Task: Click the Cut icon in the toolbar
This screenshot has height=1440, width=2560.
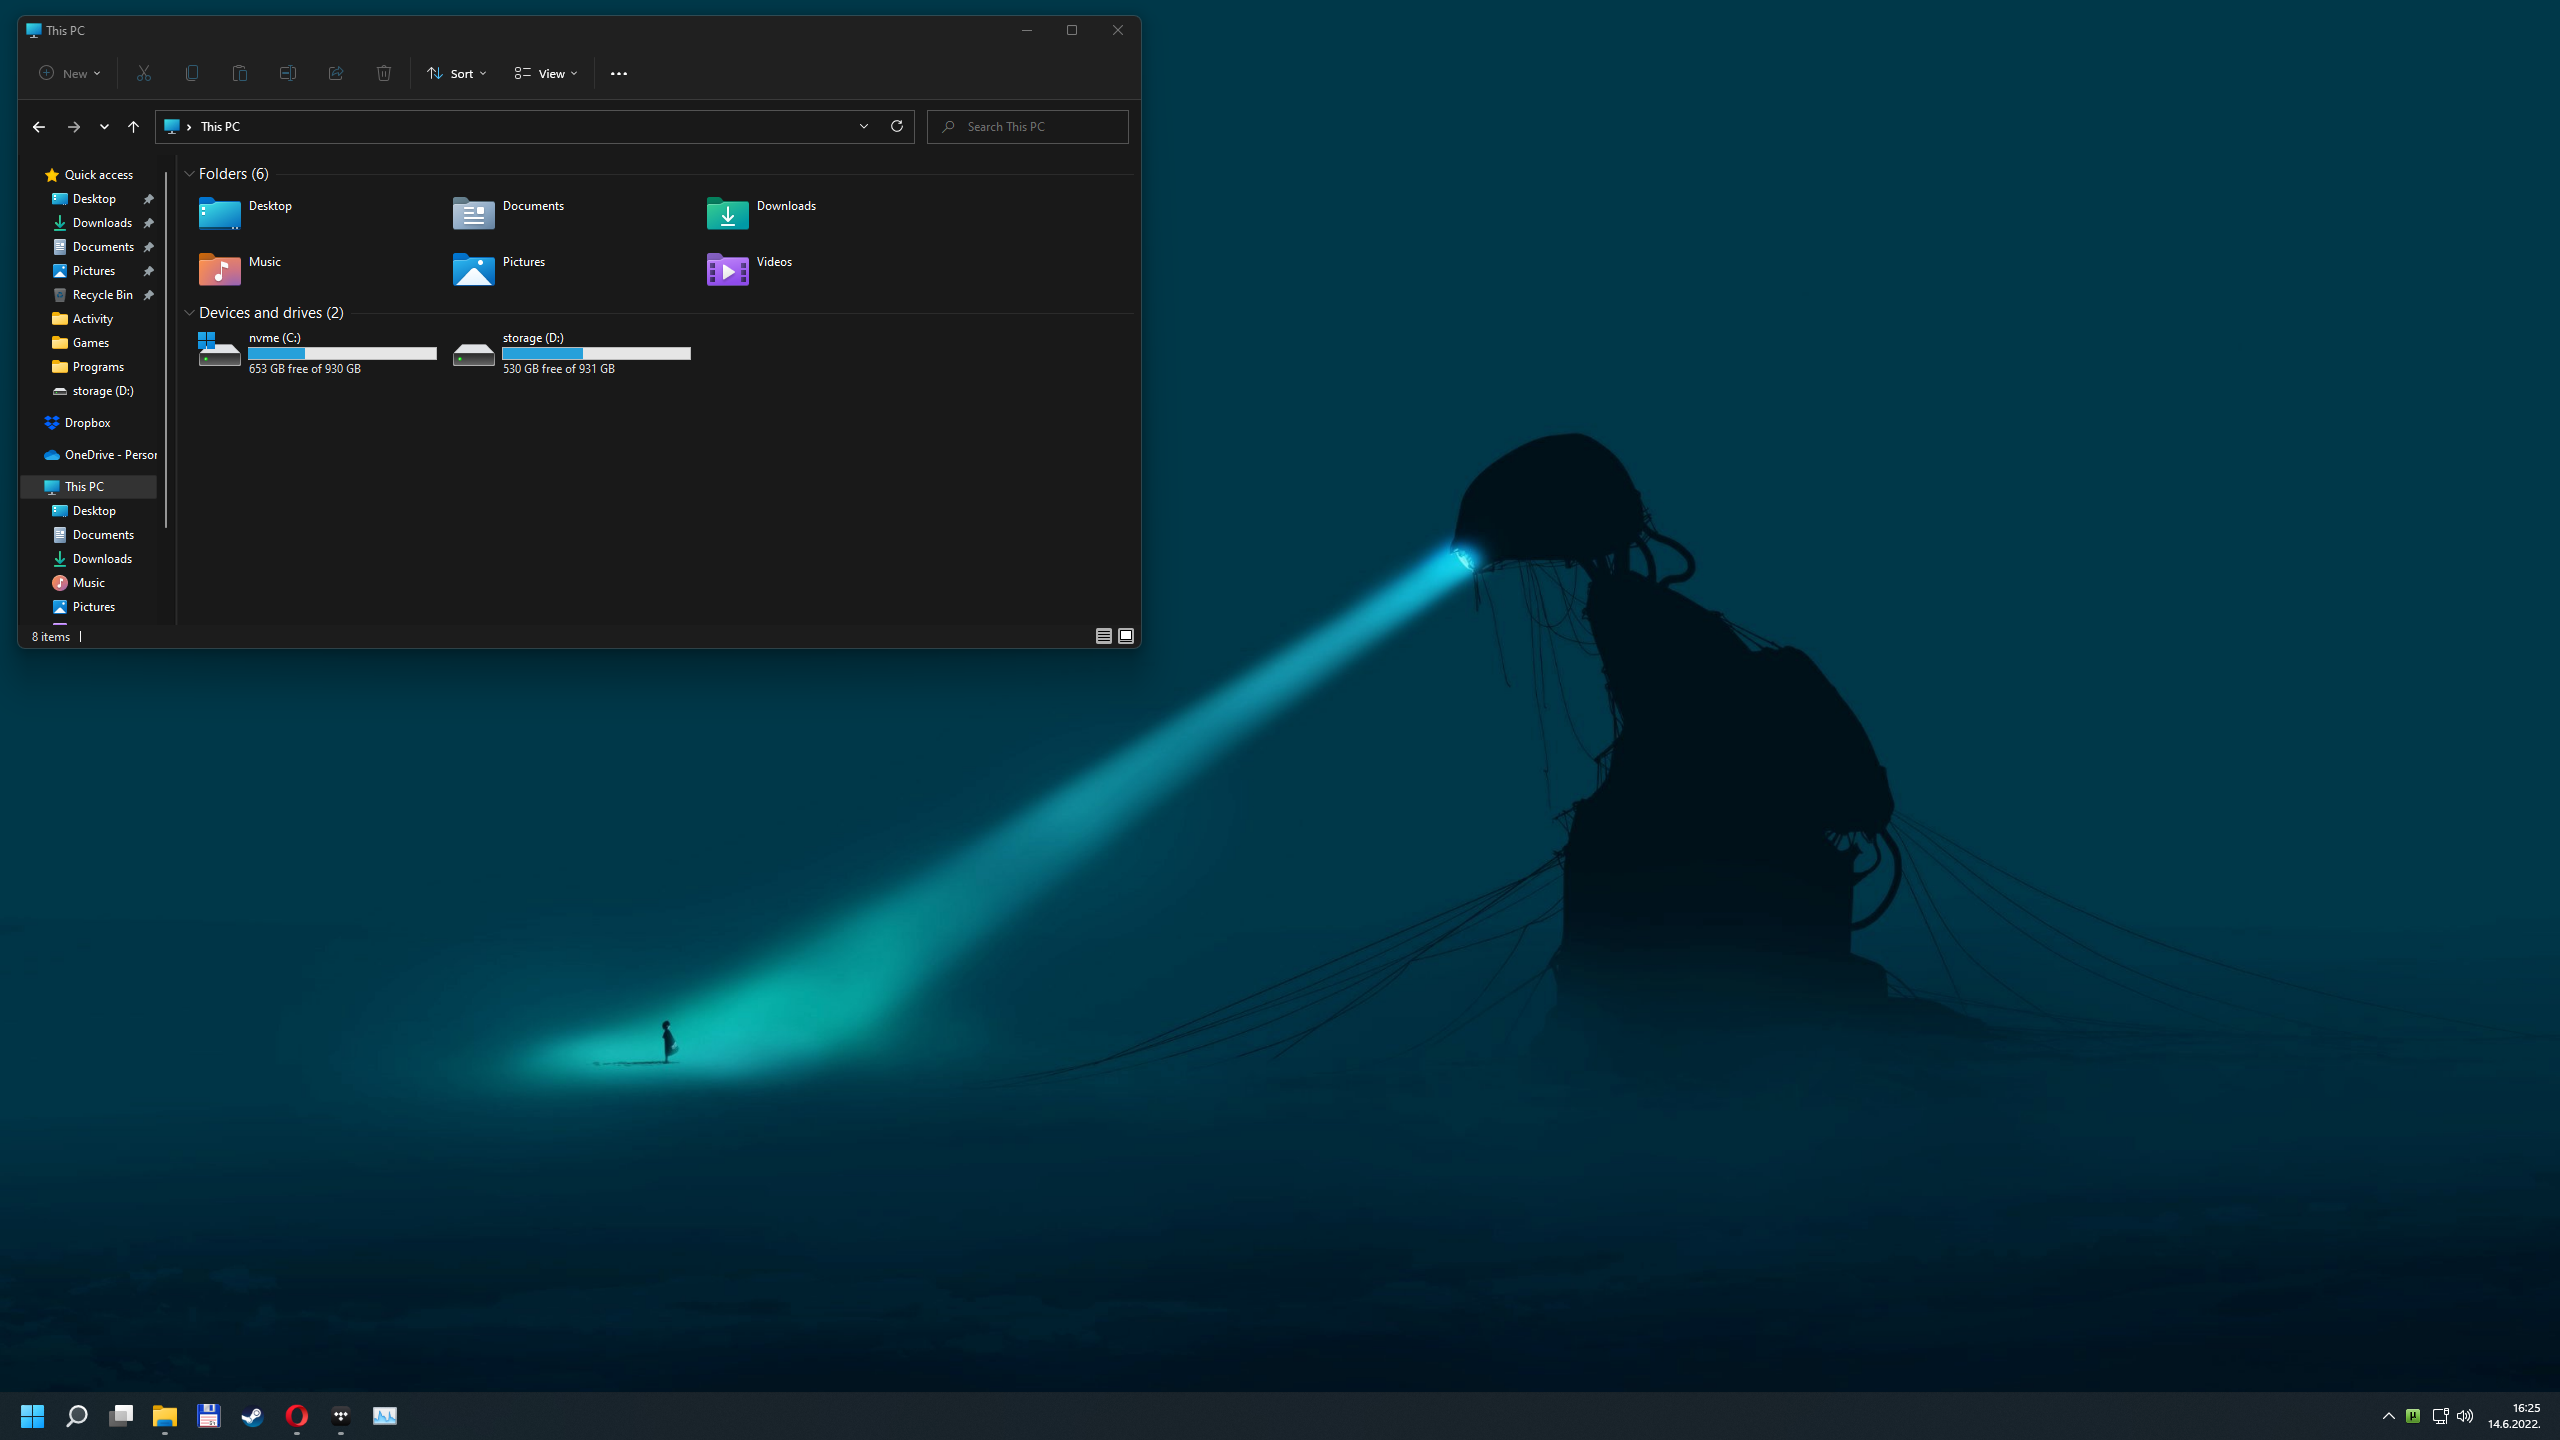Action: tap(144, 73)
